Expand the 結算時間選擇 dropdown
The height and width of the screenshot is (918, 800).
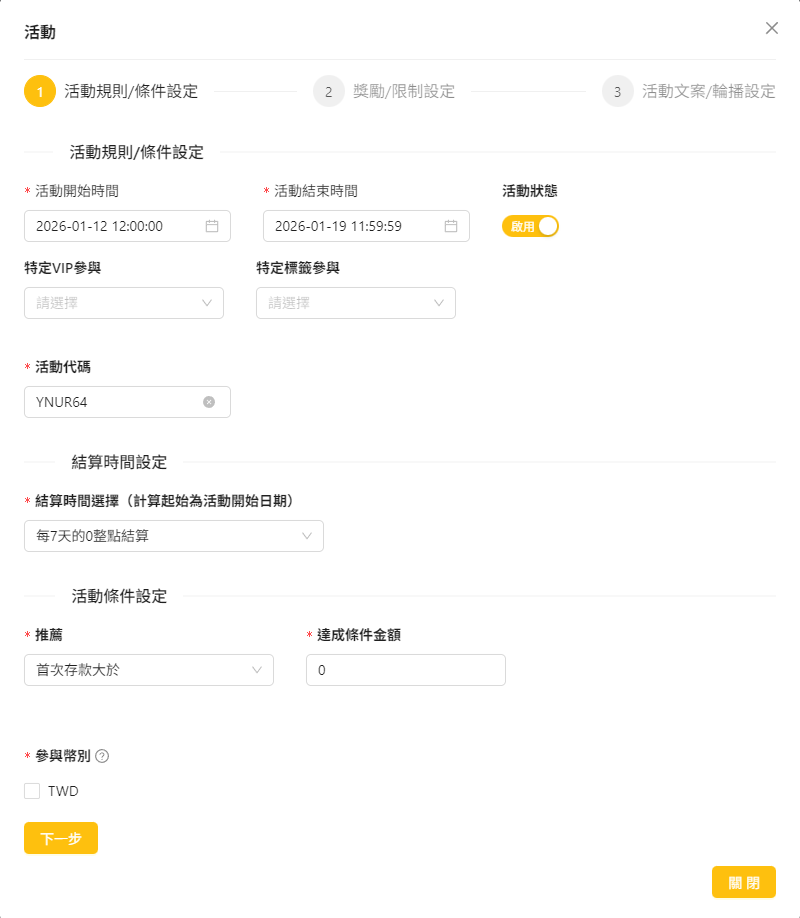point(174,536)
